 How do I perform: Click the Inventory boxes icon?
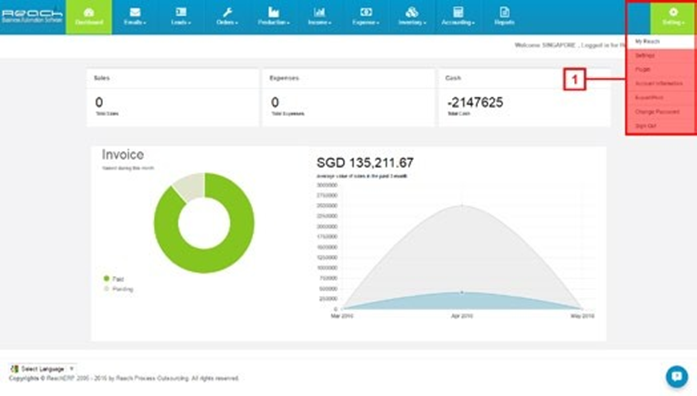pos(412,12)
